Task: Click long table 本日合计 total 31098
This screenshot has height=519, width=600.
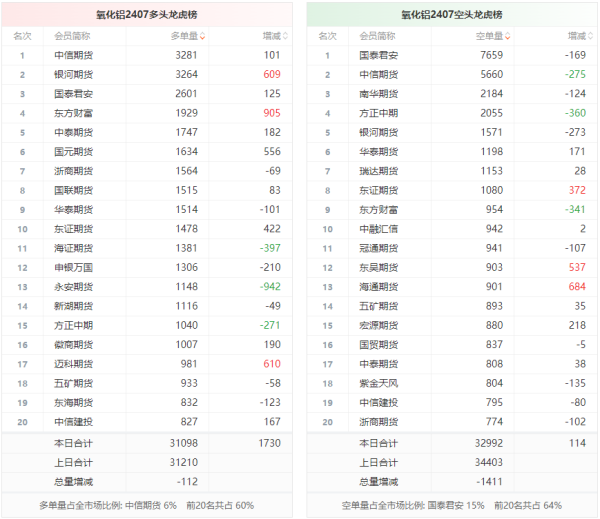Action: pos(184,443)
